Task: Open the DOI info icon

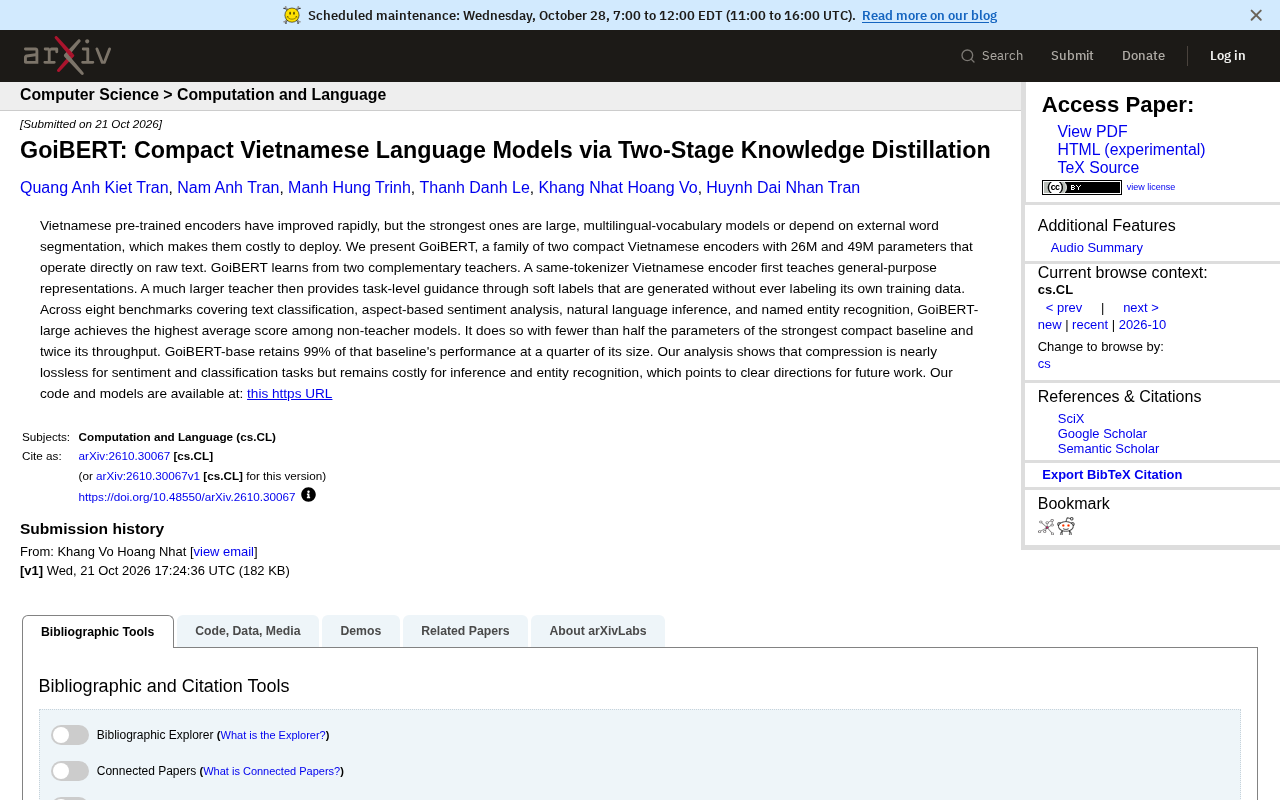Action: pyautogui.click(x=308, y=494)
